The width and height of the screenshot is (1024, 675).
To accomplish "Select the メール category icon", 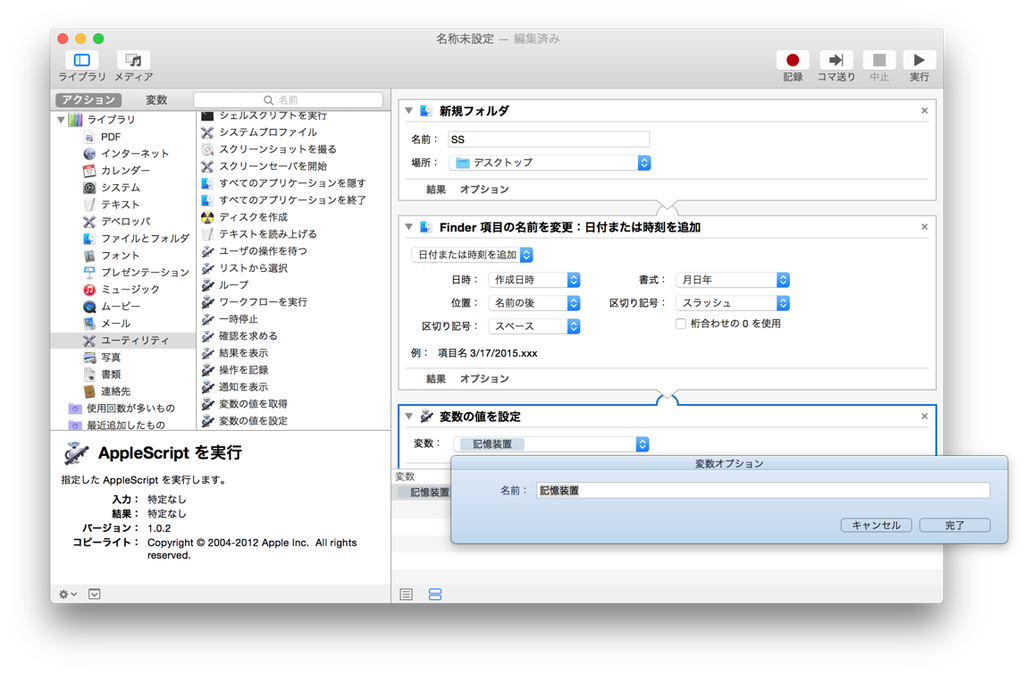I will 89,323.
